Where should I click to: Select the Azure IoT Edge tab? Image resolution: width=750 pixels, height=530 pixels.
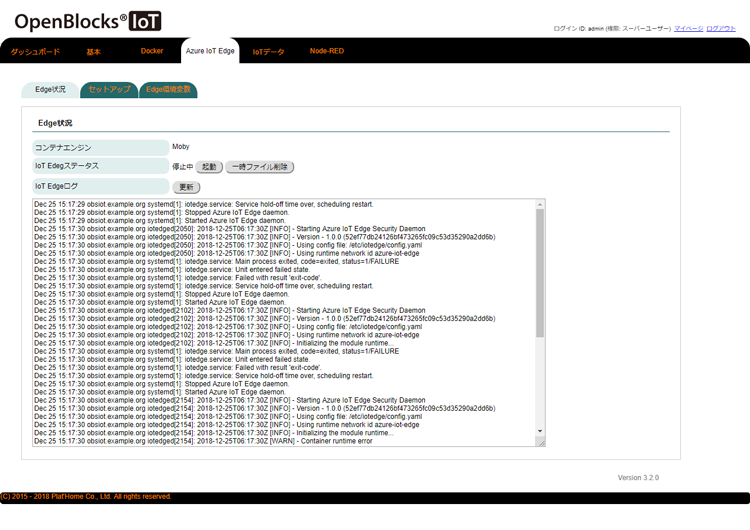pos(210,51)
